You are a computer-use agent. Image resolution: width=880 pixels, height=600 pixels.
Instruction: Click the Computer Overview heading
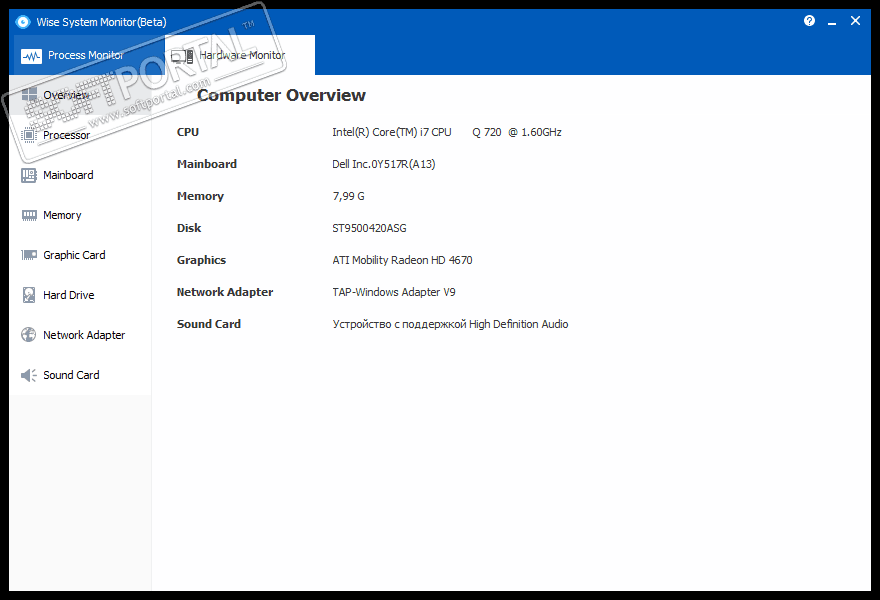point(281,95)
